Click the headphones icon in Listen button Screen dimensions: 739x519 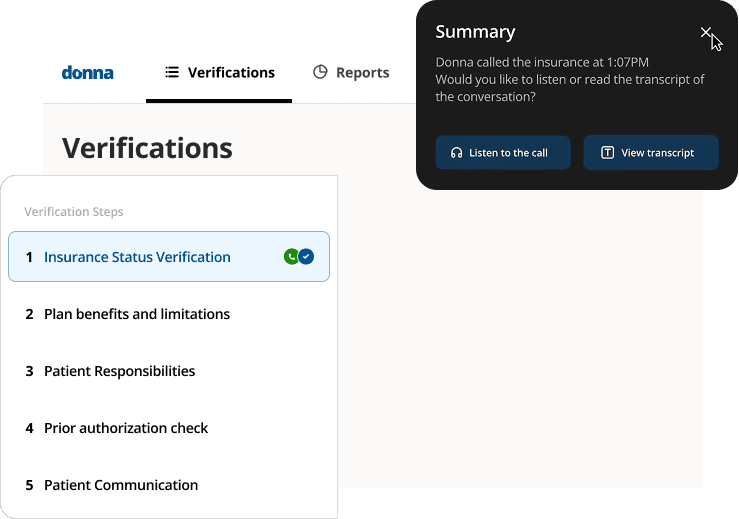point(456,153)
